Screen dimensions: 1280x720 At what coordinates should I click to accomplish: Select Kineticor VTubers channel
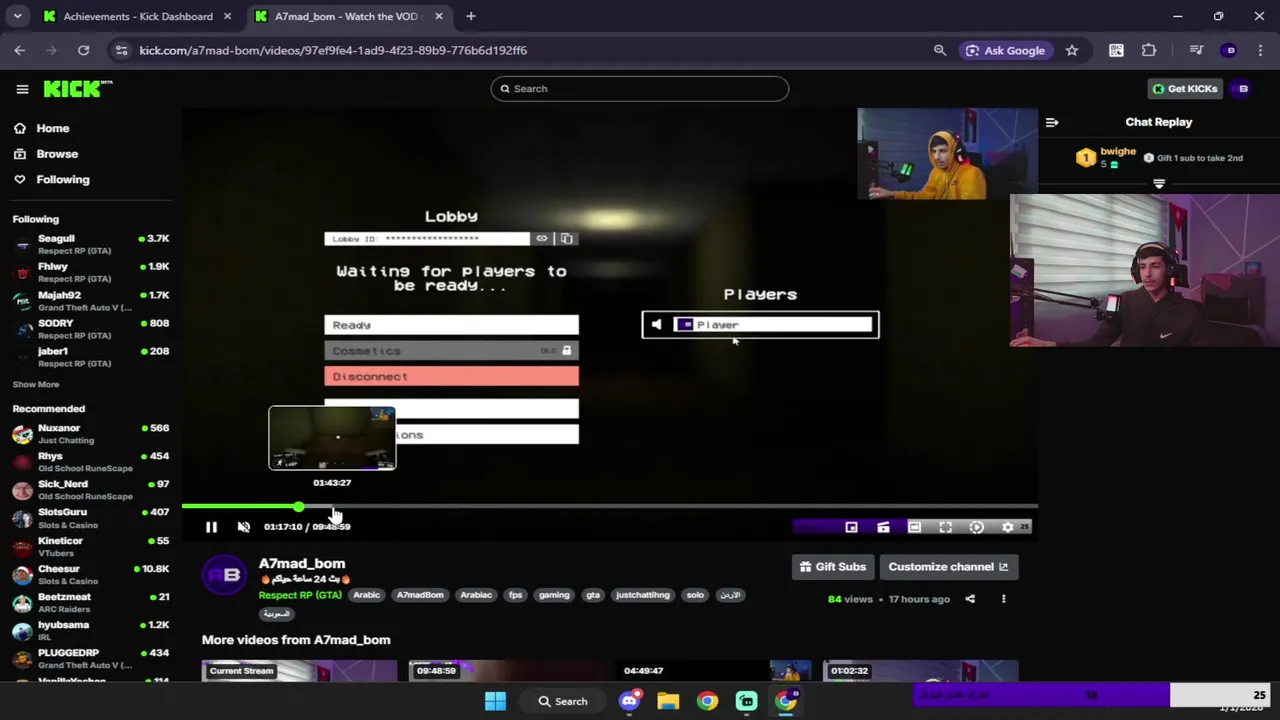coord(90,546)
